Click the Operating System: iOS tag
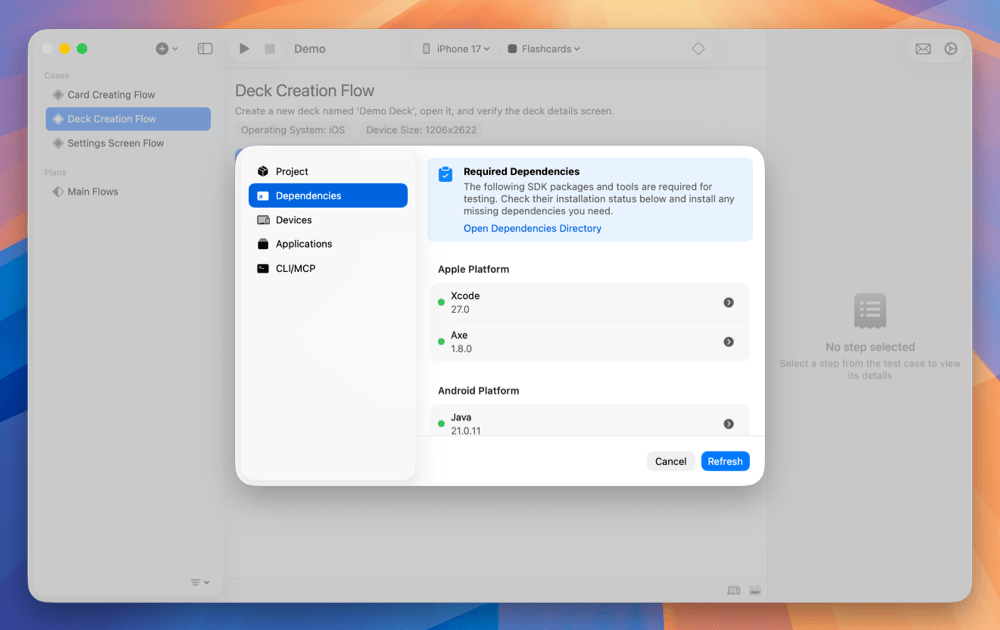This screenshot has height=630, width=1000. pyautogui.click(x=293, y=129)
